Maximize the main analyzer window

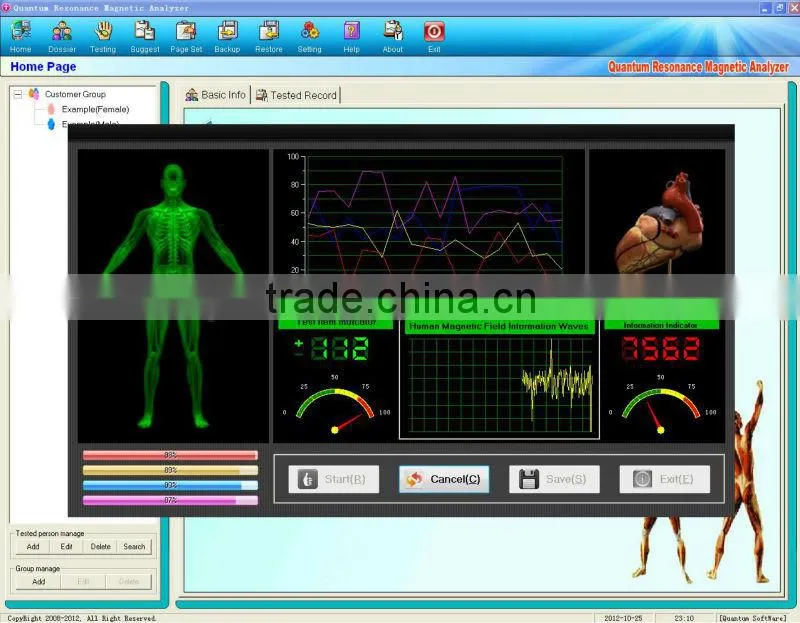(x=780, y=8)
